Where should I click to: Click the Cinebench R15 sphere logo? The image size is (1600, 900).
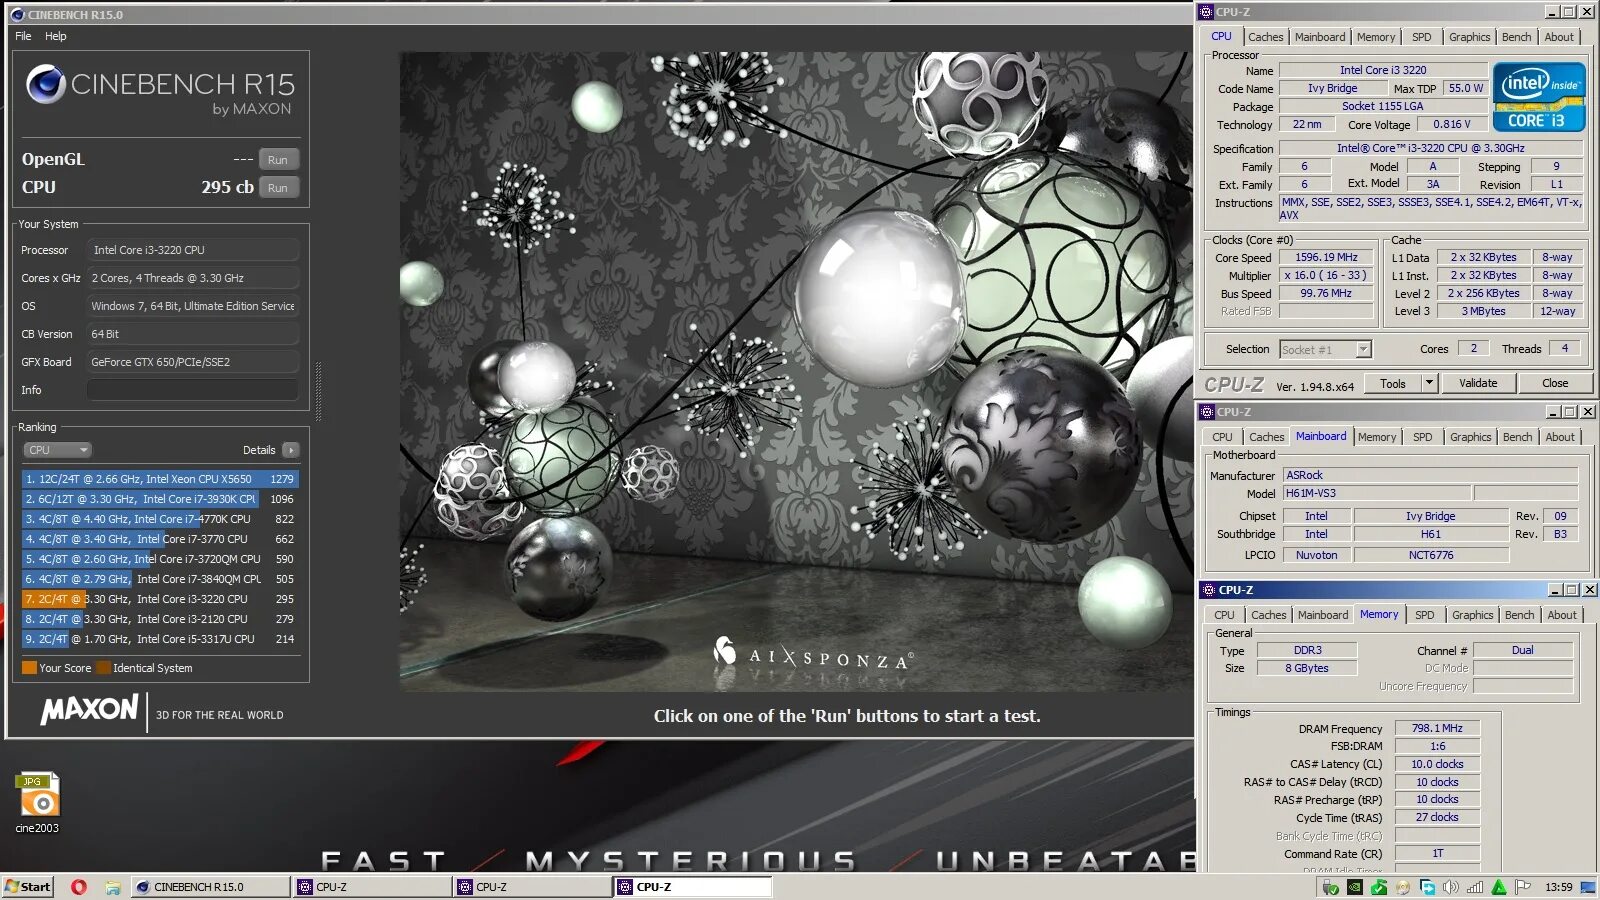tap(46, 85)
